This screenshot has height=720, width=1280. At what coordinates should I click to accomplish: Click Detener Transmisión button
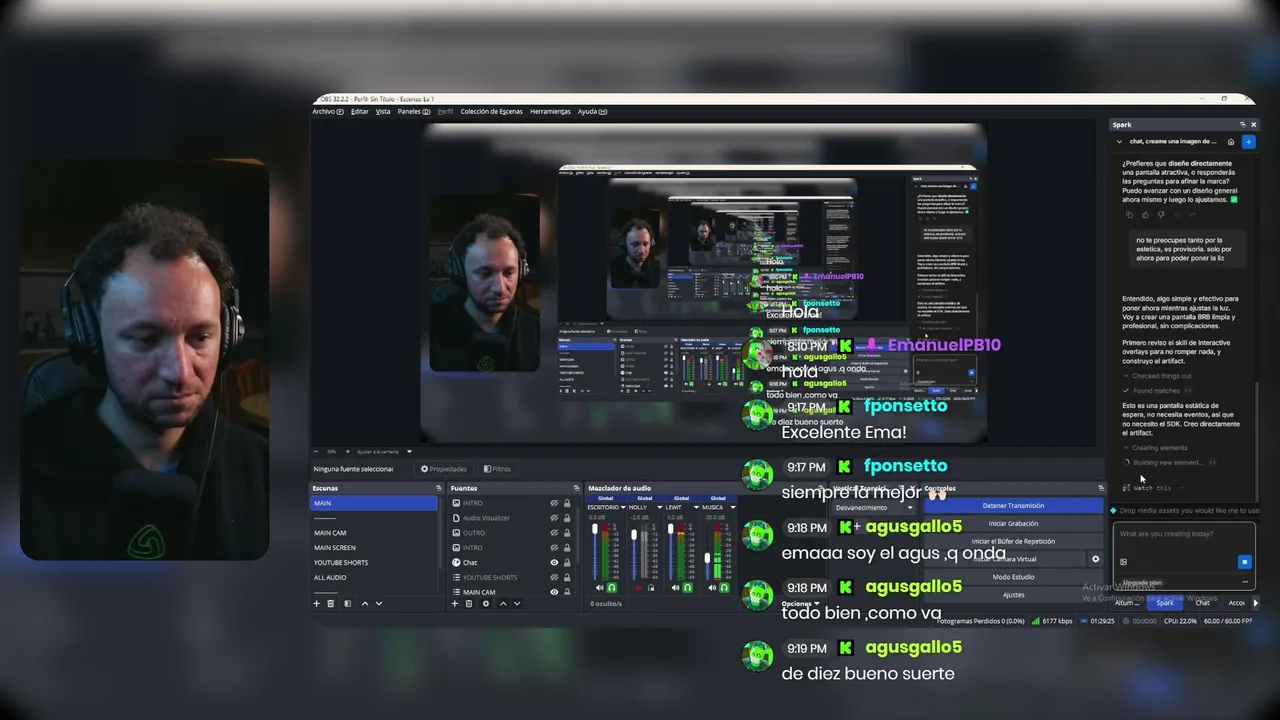coord(1013,505)
